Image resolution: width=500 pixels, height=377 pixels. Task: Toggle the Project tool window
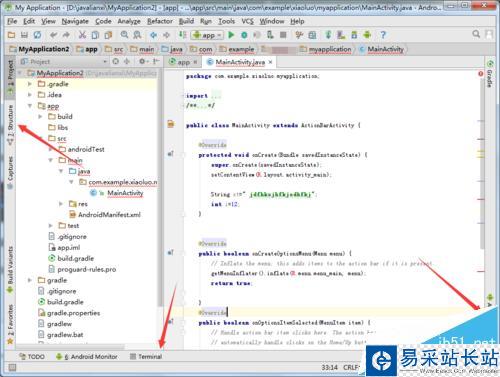(x=10, y=77)
